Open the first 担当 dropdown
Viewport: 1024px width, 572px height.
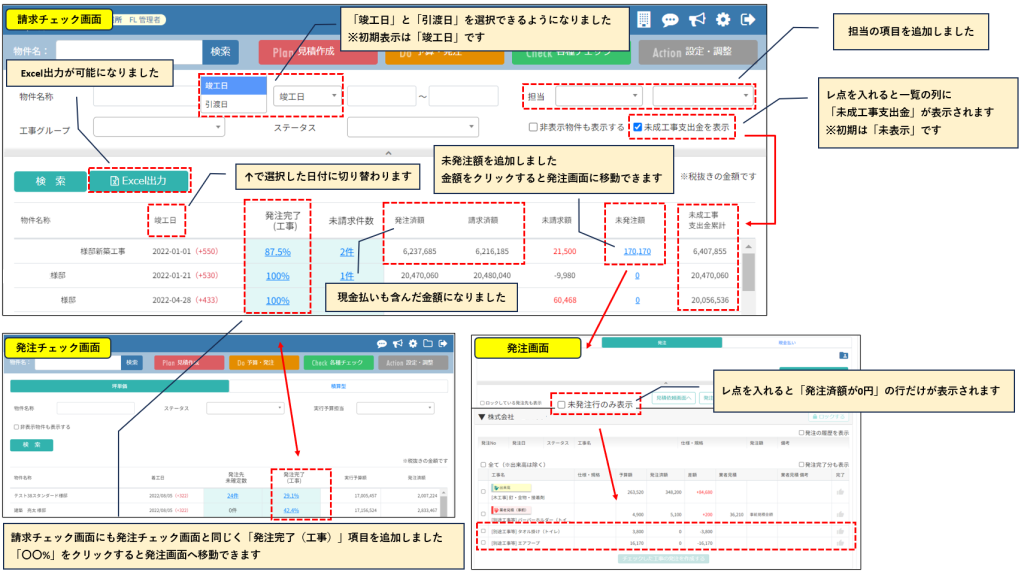click(x=598, y=96)
